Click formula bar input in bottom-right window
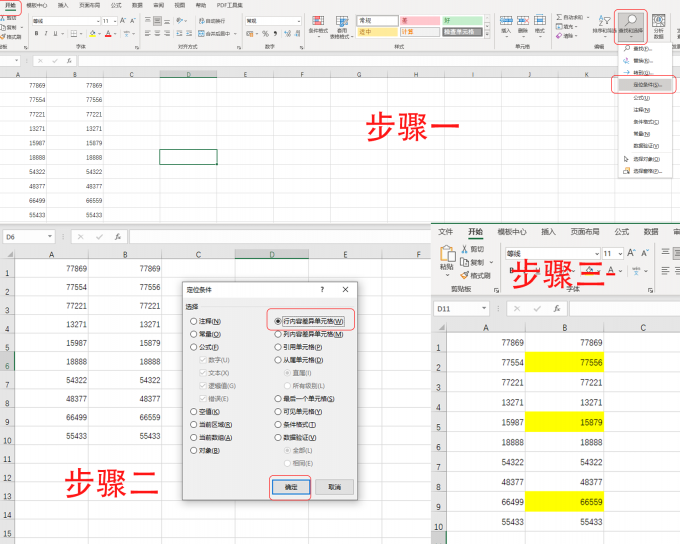Image resolution: width=680 pixels, height=544 pixels. tap(624, 308)
